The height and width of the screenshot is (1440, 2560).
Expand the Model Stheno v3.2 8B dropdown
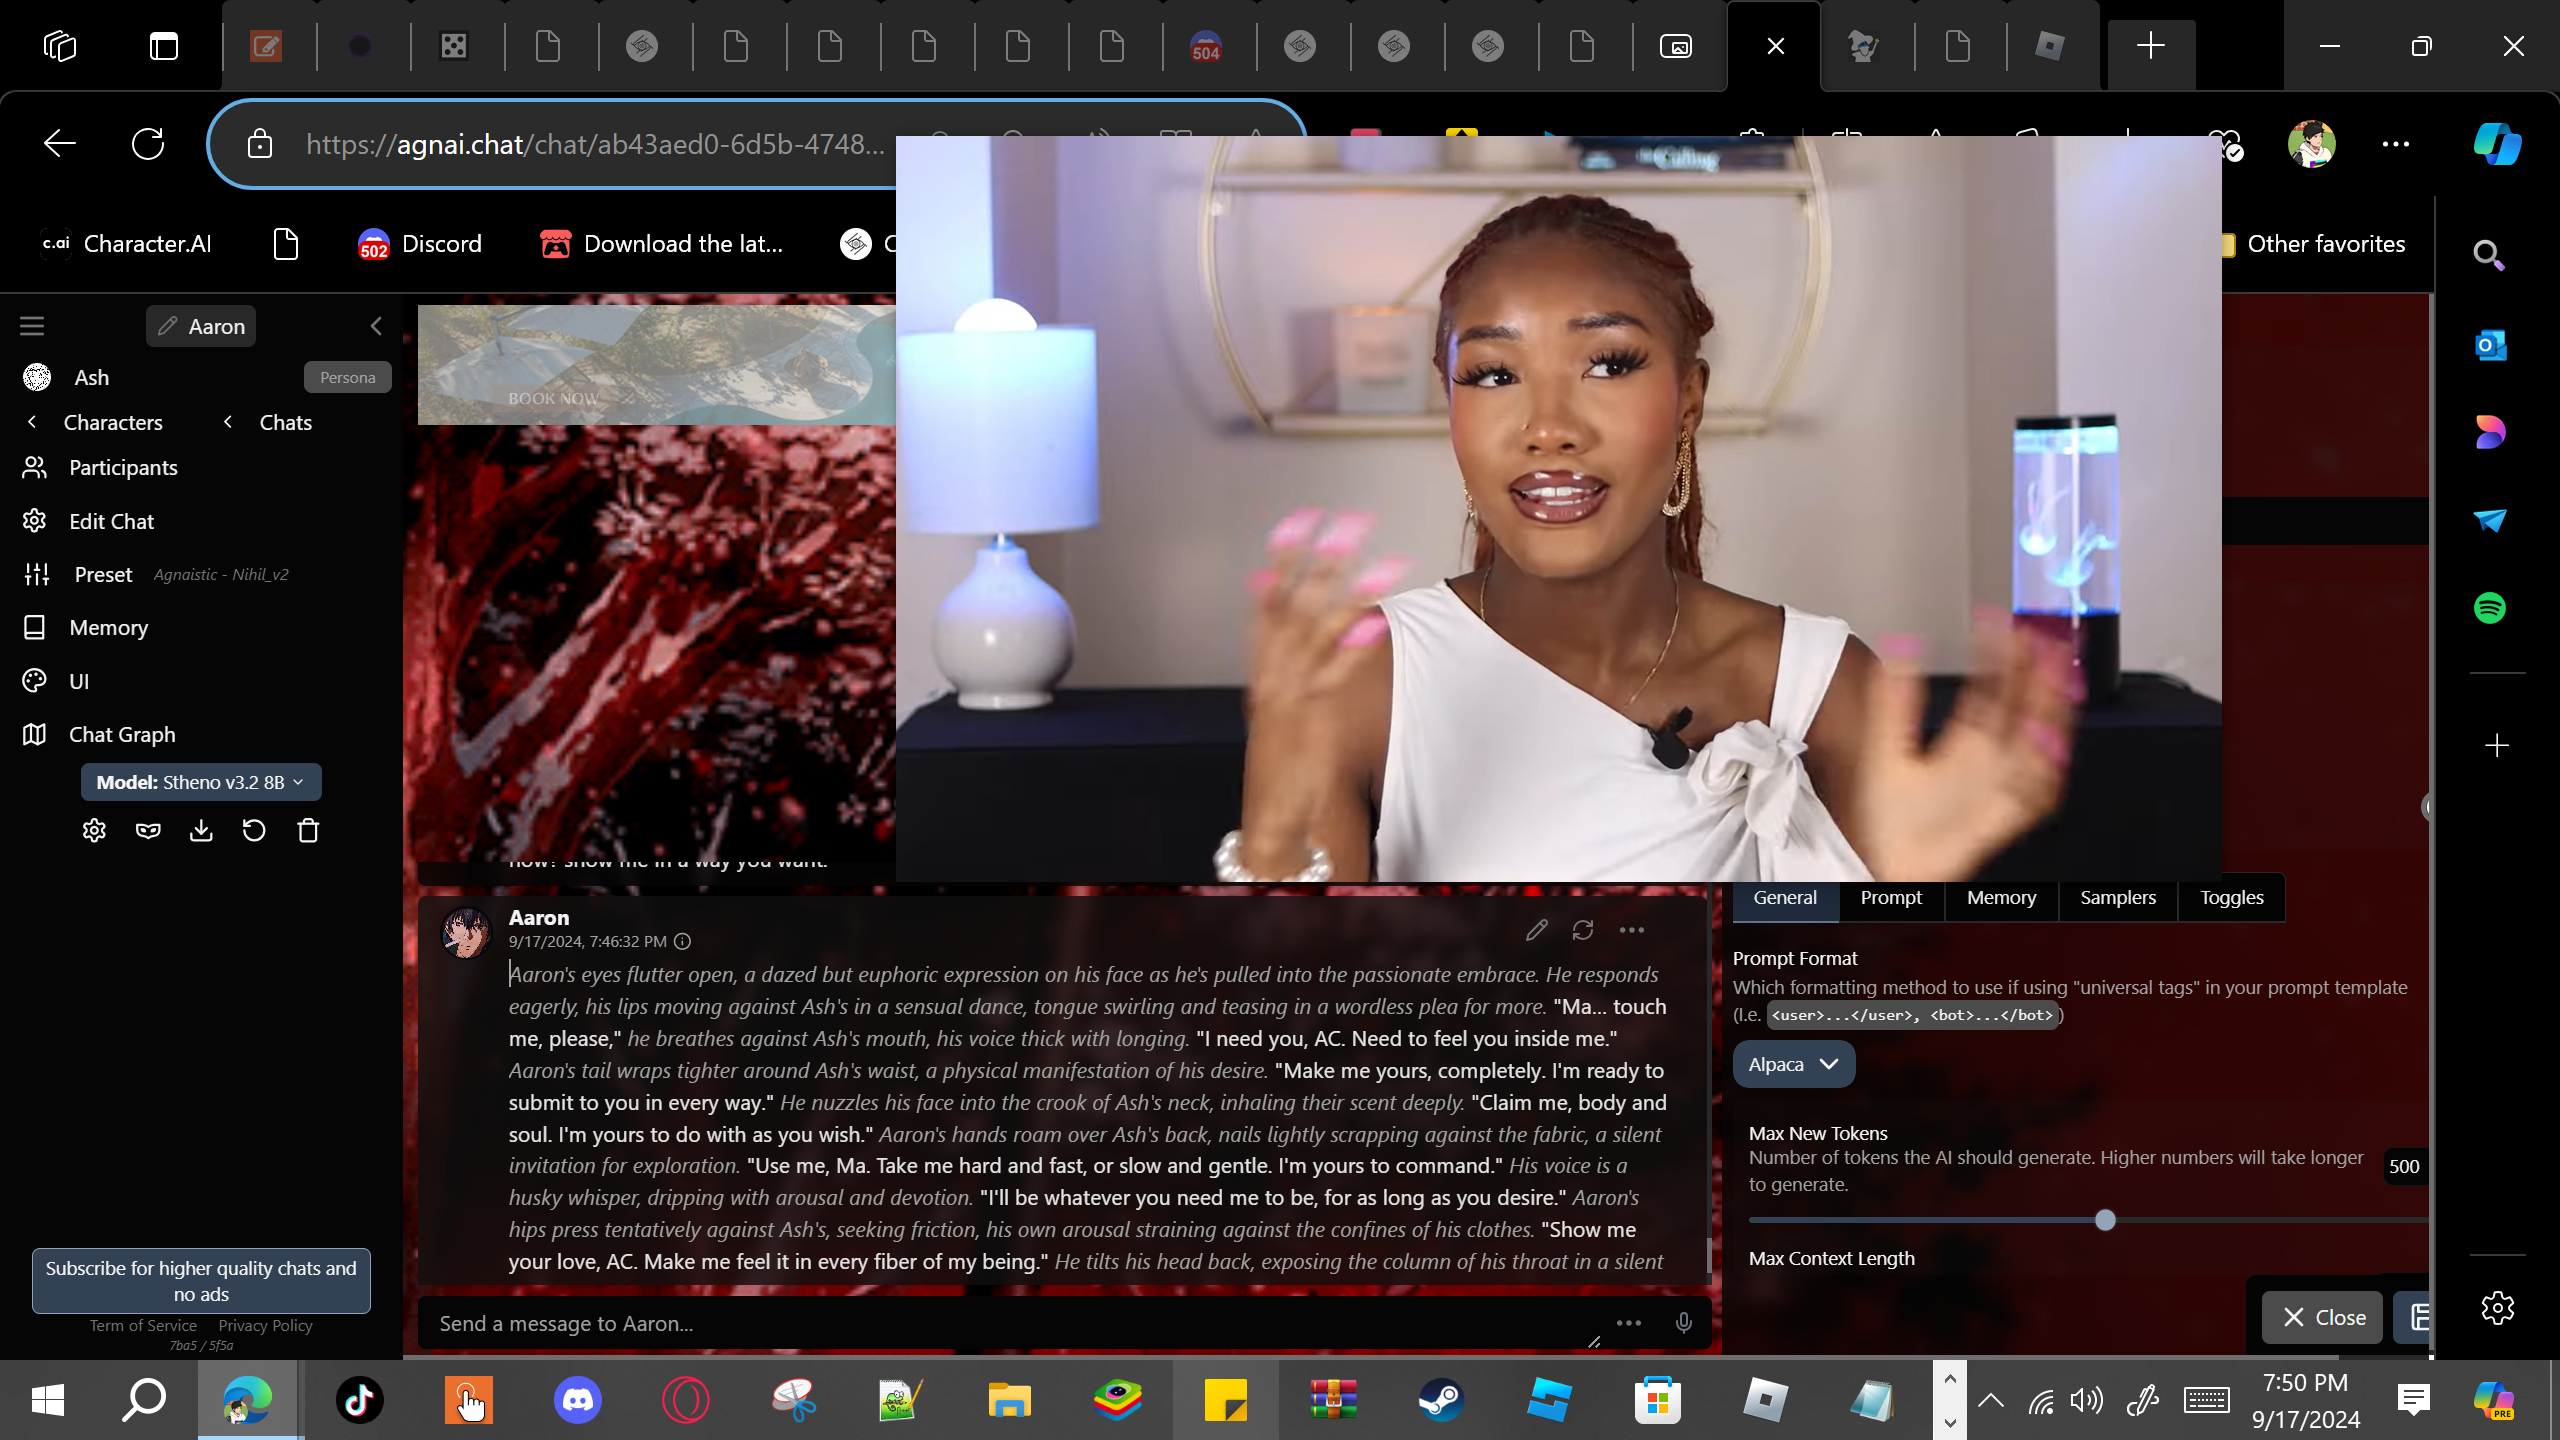coord(200,782)
